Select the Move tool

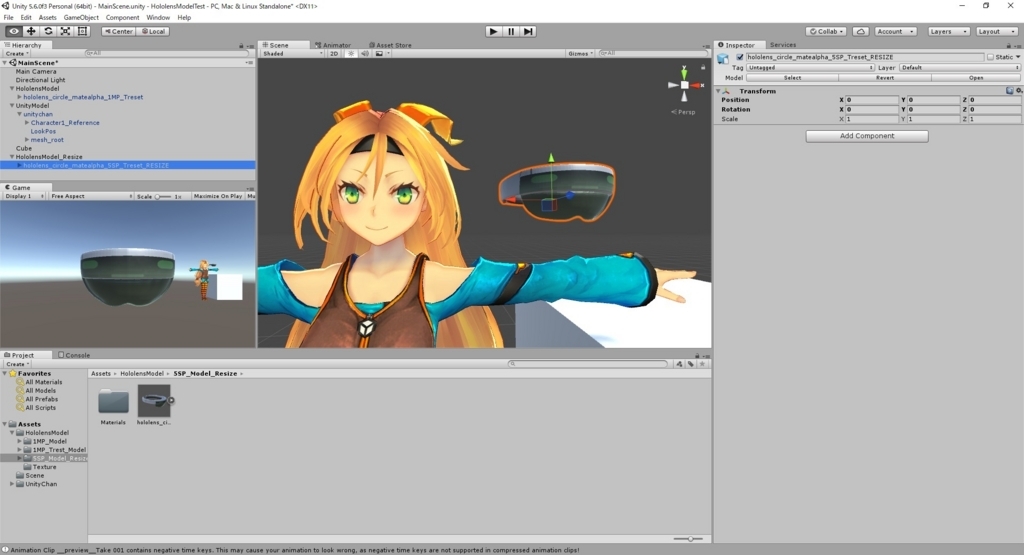pos(31,31)
